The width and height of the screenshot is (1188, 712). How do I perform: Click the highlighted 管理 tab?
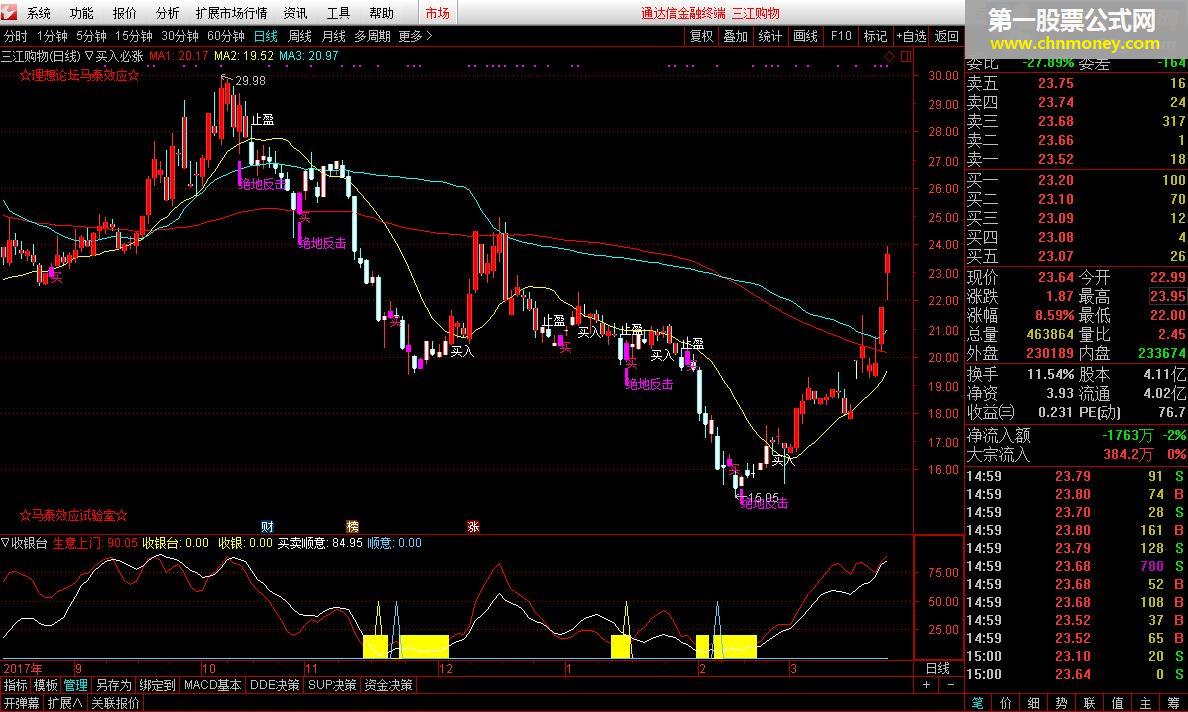click(x=76, y=685)
